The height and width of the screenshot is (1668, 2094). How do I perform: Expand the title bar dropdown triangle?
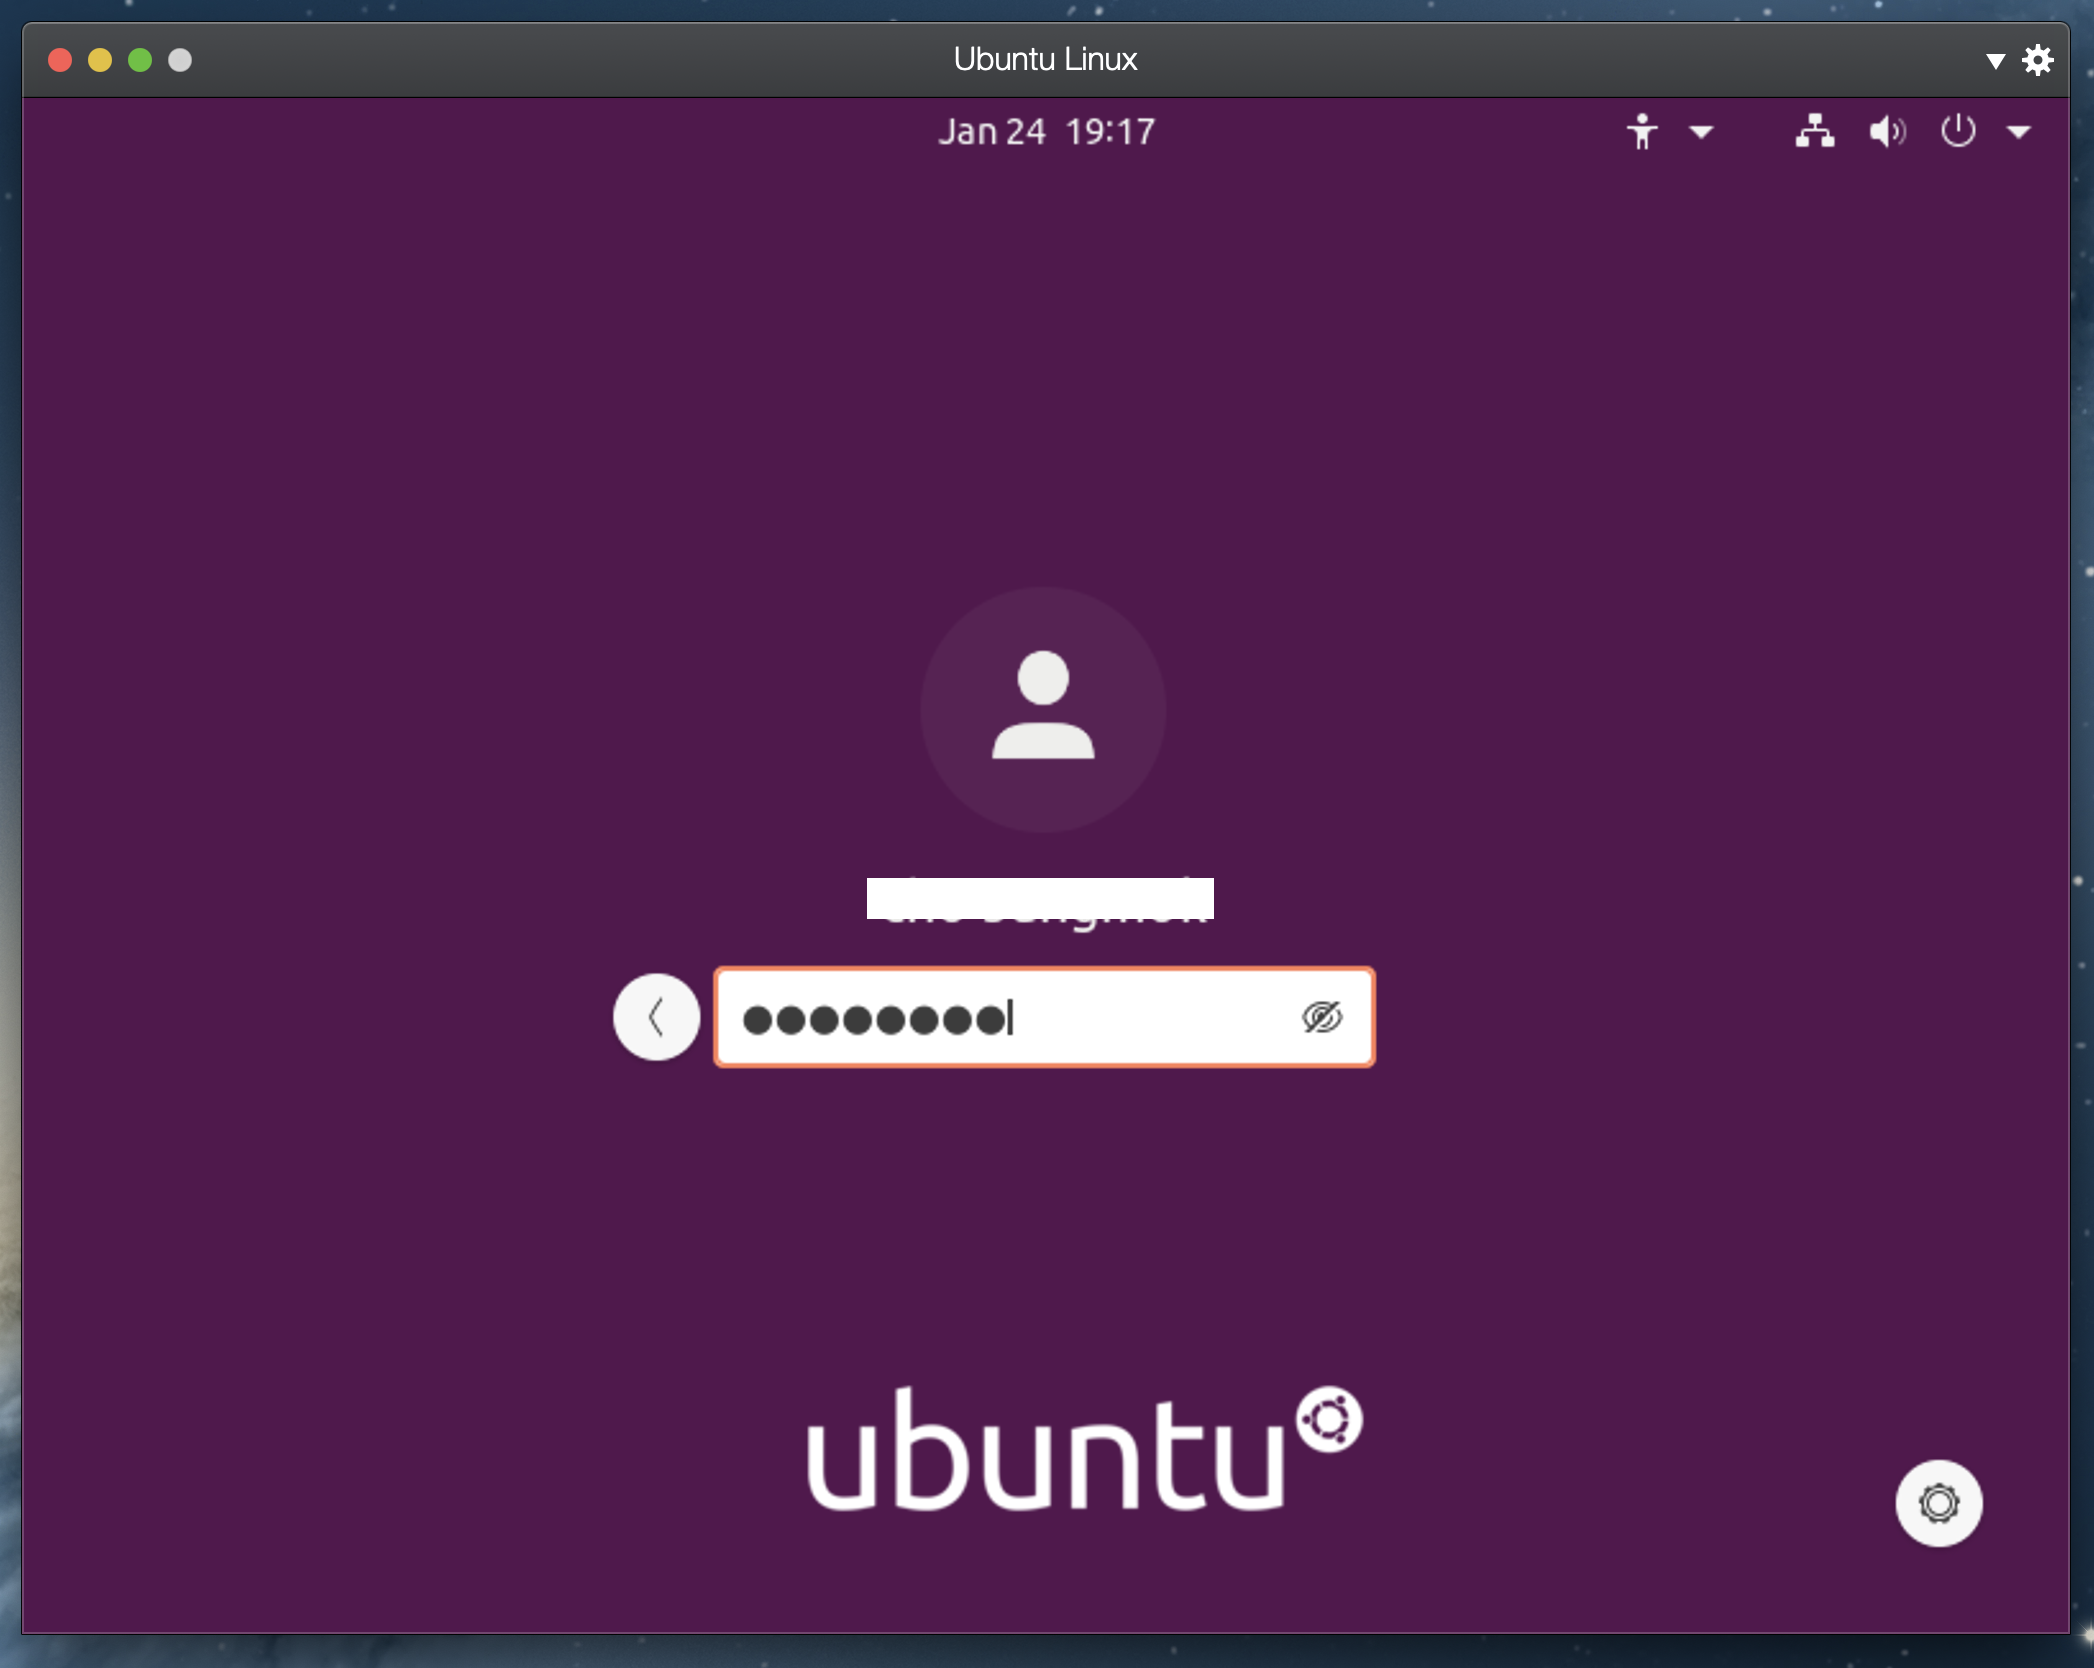pyautogui.click(x=1995, y=61)
